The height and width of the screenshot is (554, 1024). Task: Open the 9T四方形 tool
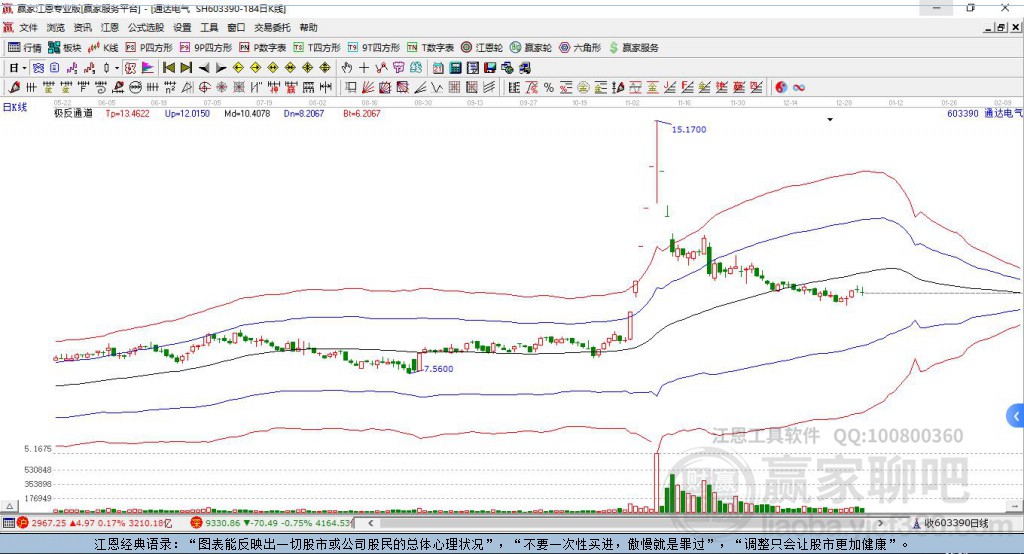(x=374, y=48)
